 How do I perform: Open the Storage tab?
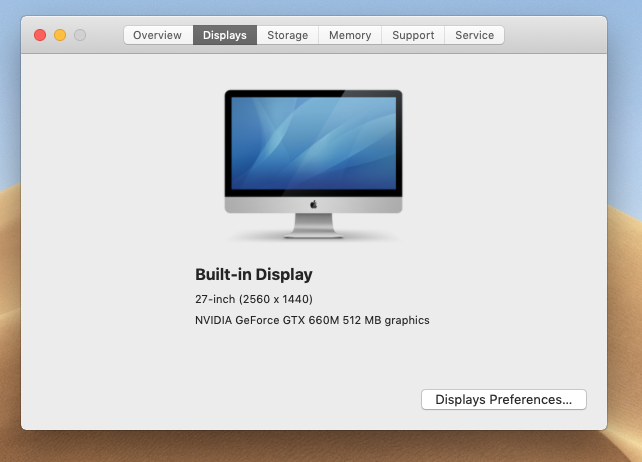pyautogui.click(x=287, y=35)
